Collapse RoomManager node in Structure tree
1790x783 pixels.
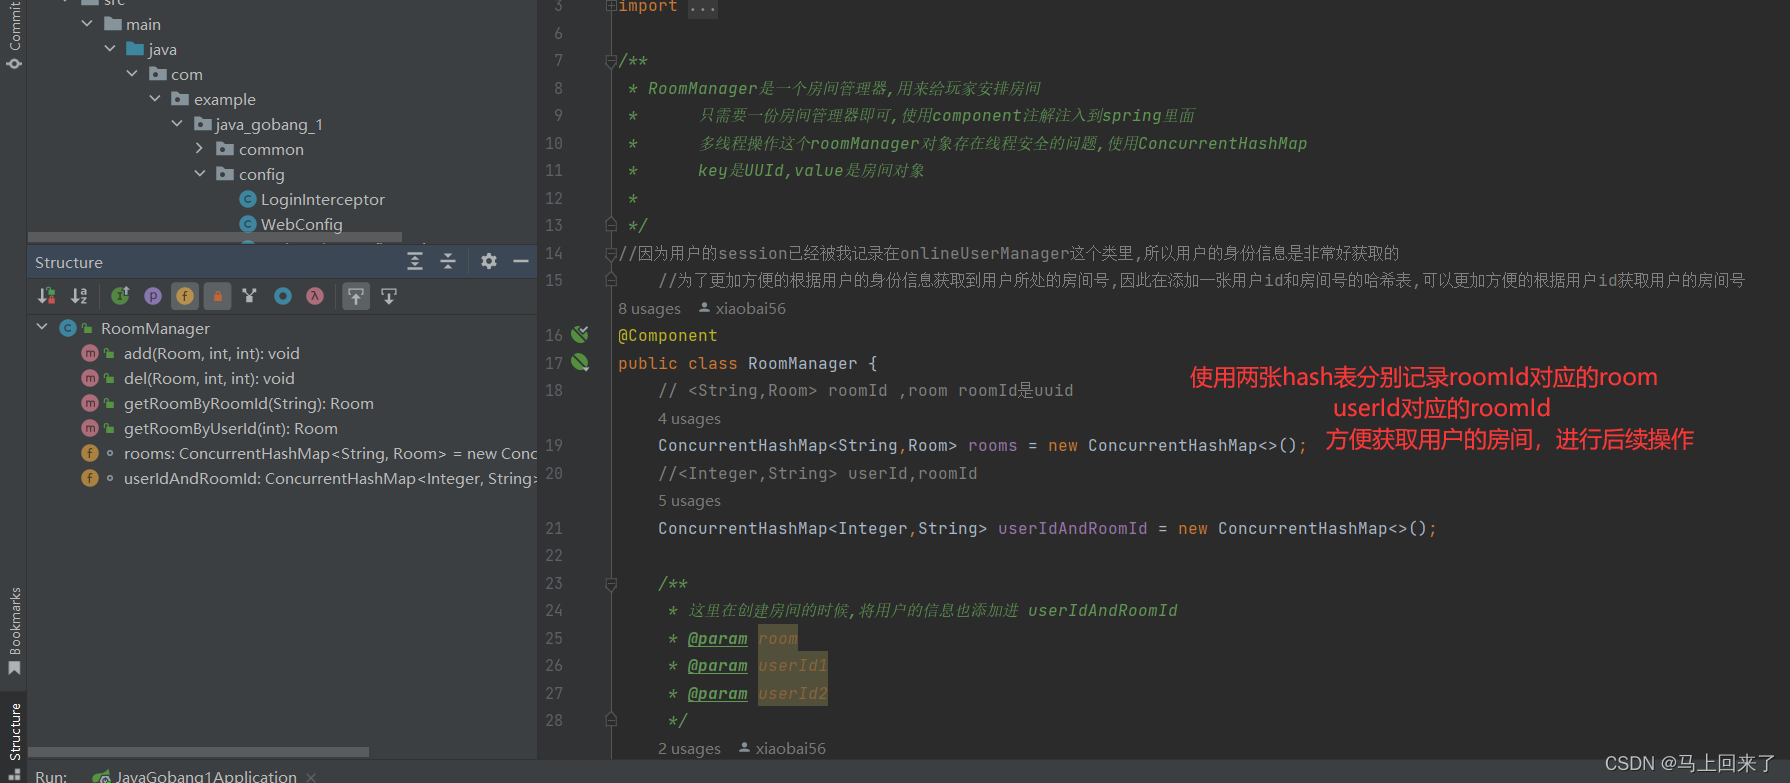pos(42,327)
